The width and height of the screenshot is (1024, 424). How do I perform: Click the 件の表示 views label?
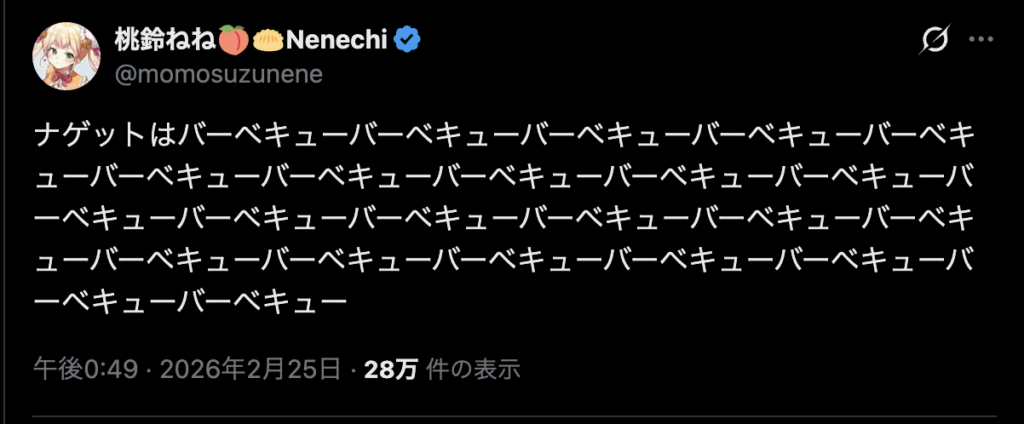[474, 370]
